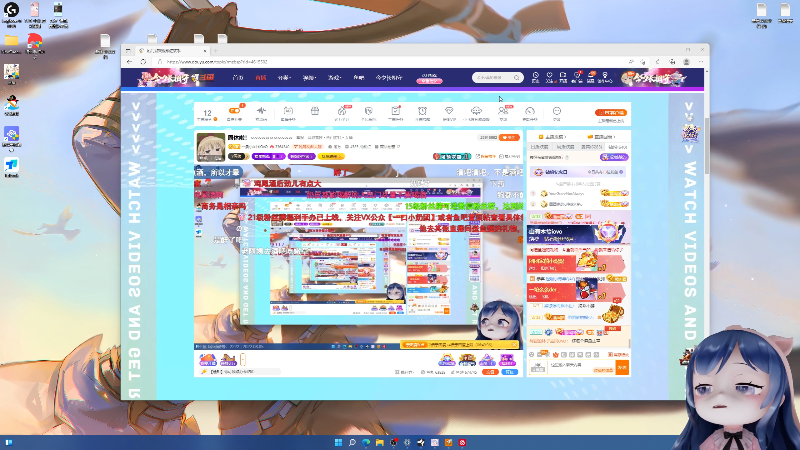The height and width of the screenshot is (450, 800).
Task: Click the light bulb icon in site header
Action: coord(605,75)
